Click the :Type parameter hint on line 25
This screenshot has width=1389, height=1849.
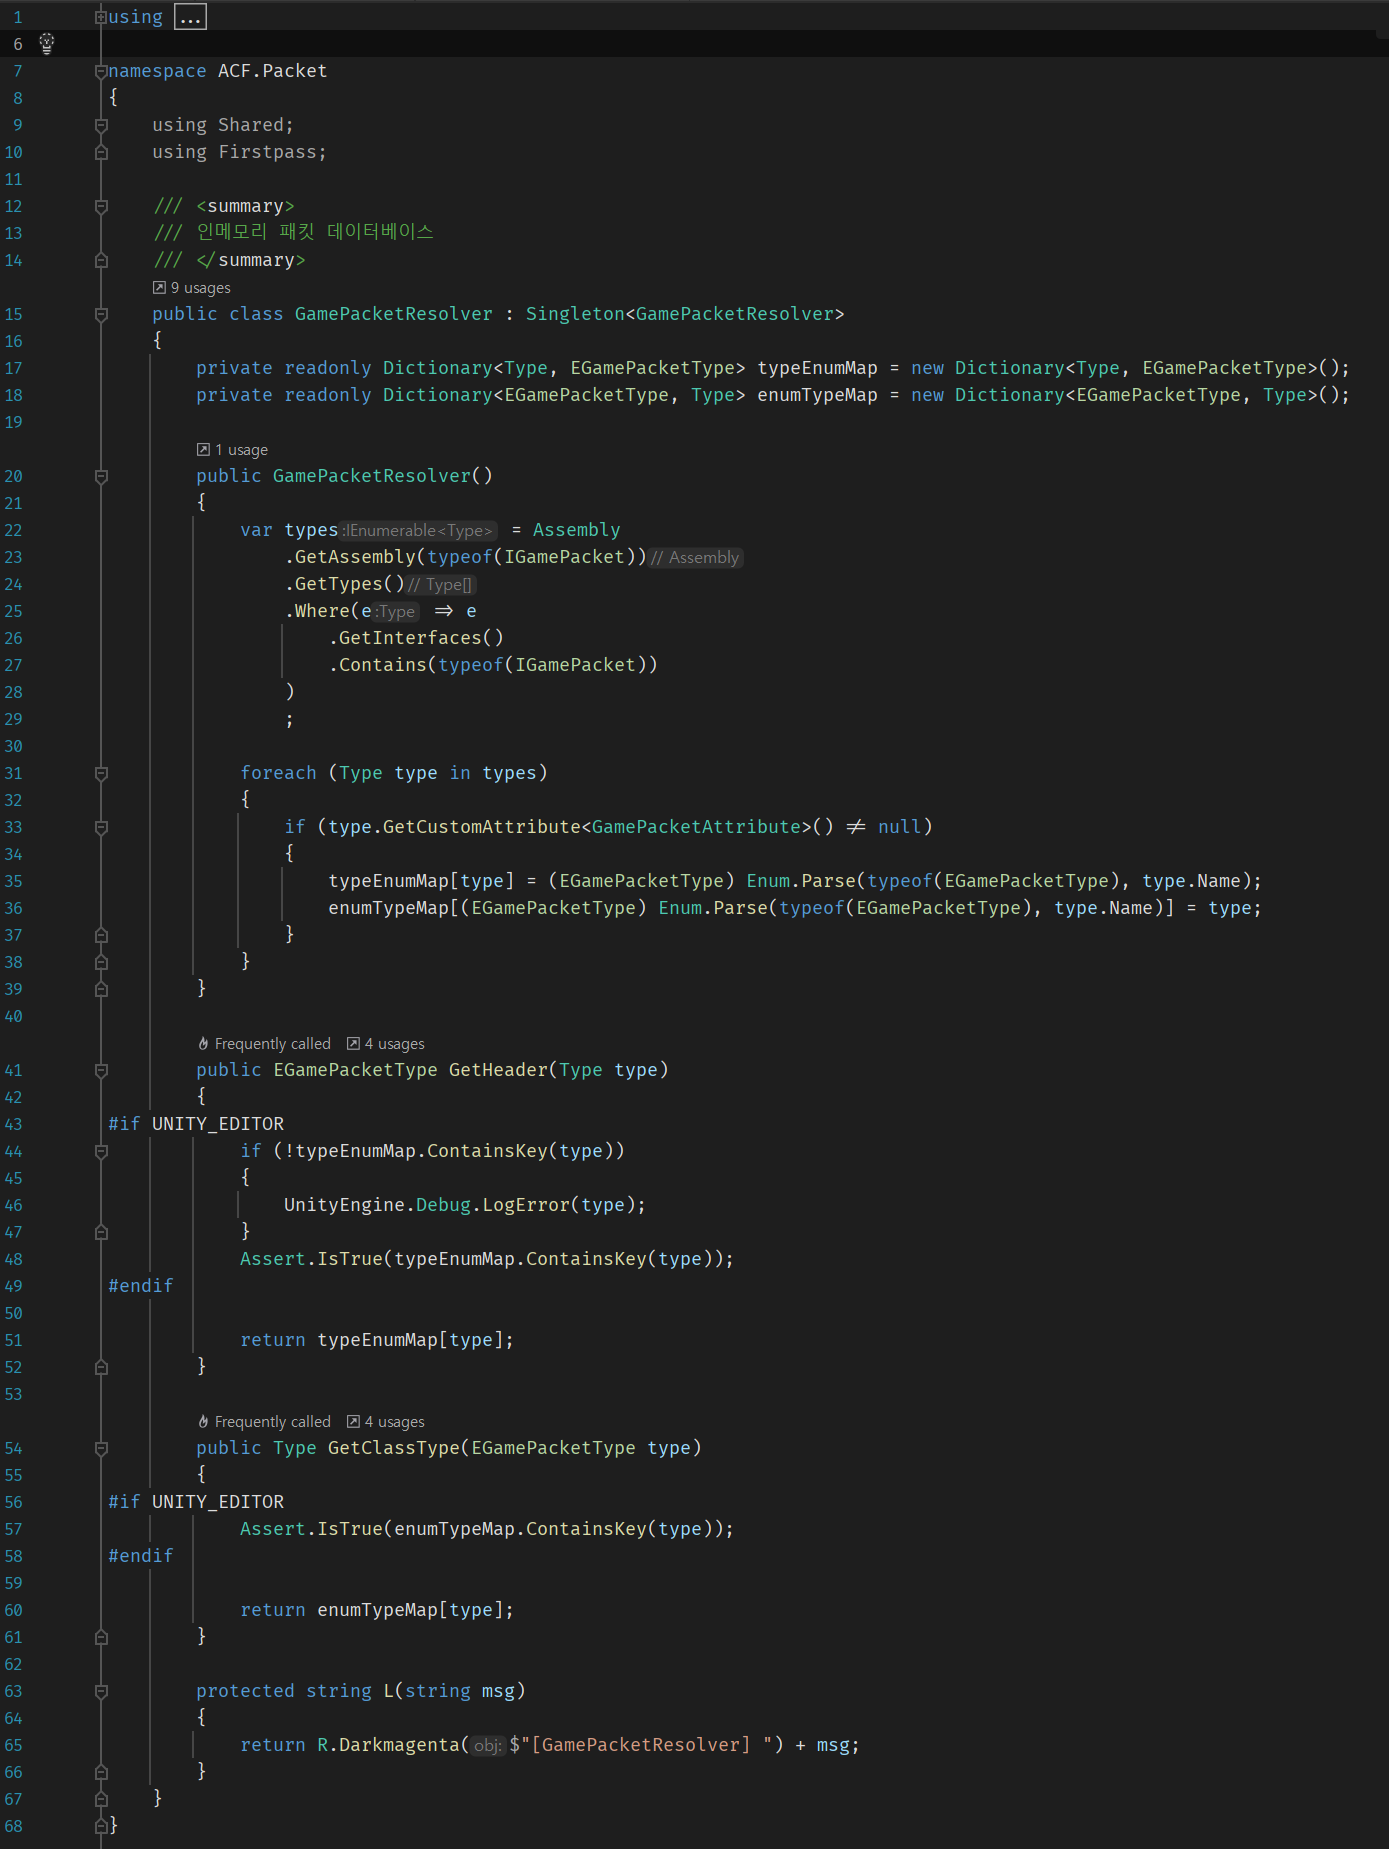point(396,612)
